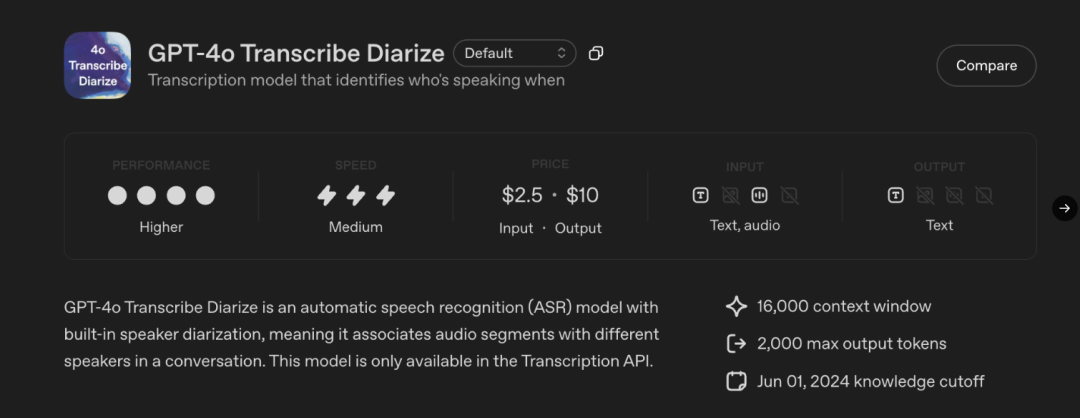Click the max output tokens arrow icon
1080x418 pixels.
point(736,344)
